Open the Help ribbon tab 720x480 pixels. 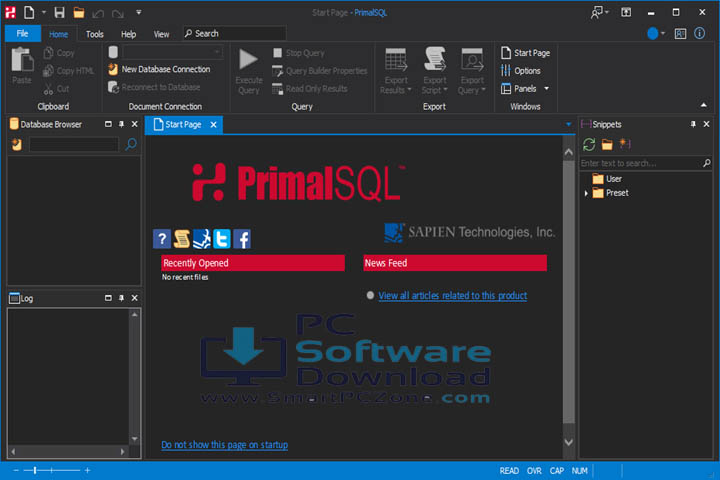tap(129, 34)
